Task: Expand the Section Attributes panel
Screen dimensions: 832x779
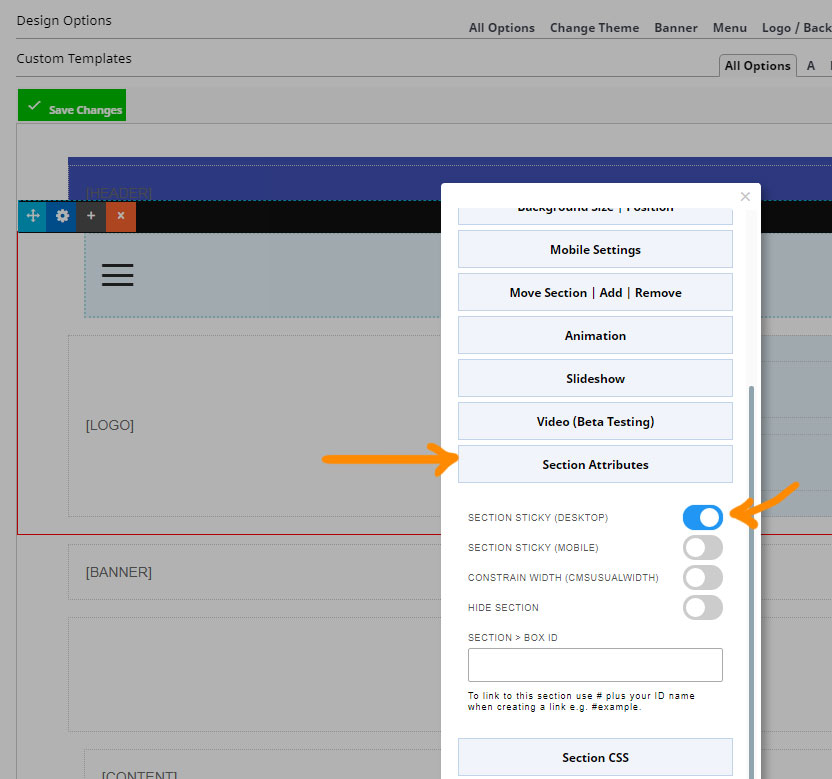Action: click(595, 464)
